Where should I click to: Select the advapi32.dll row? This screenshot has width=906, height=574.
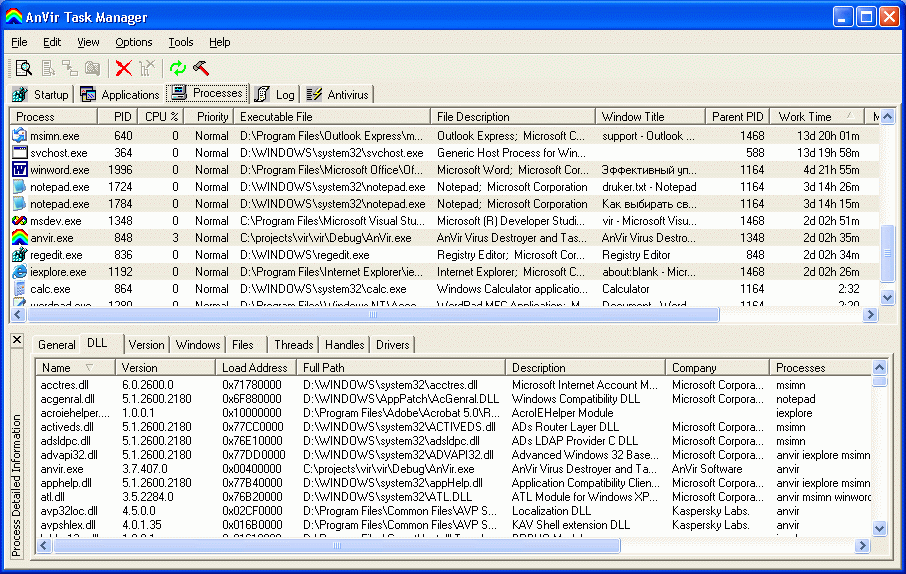click(454, 455)
